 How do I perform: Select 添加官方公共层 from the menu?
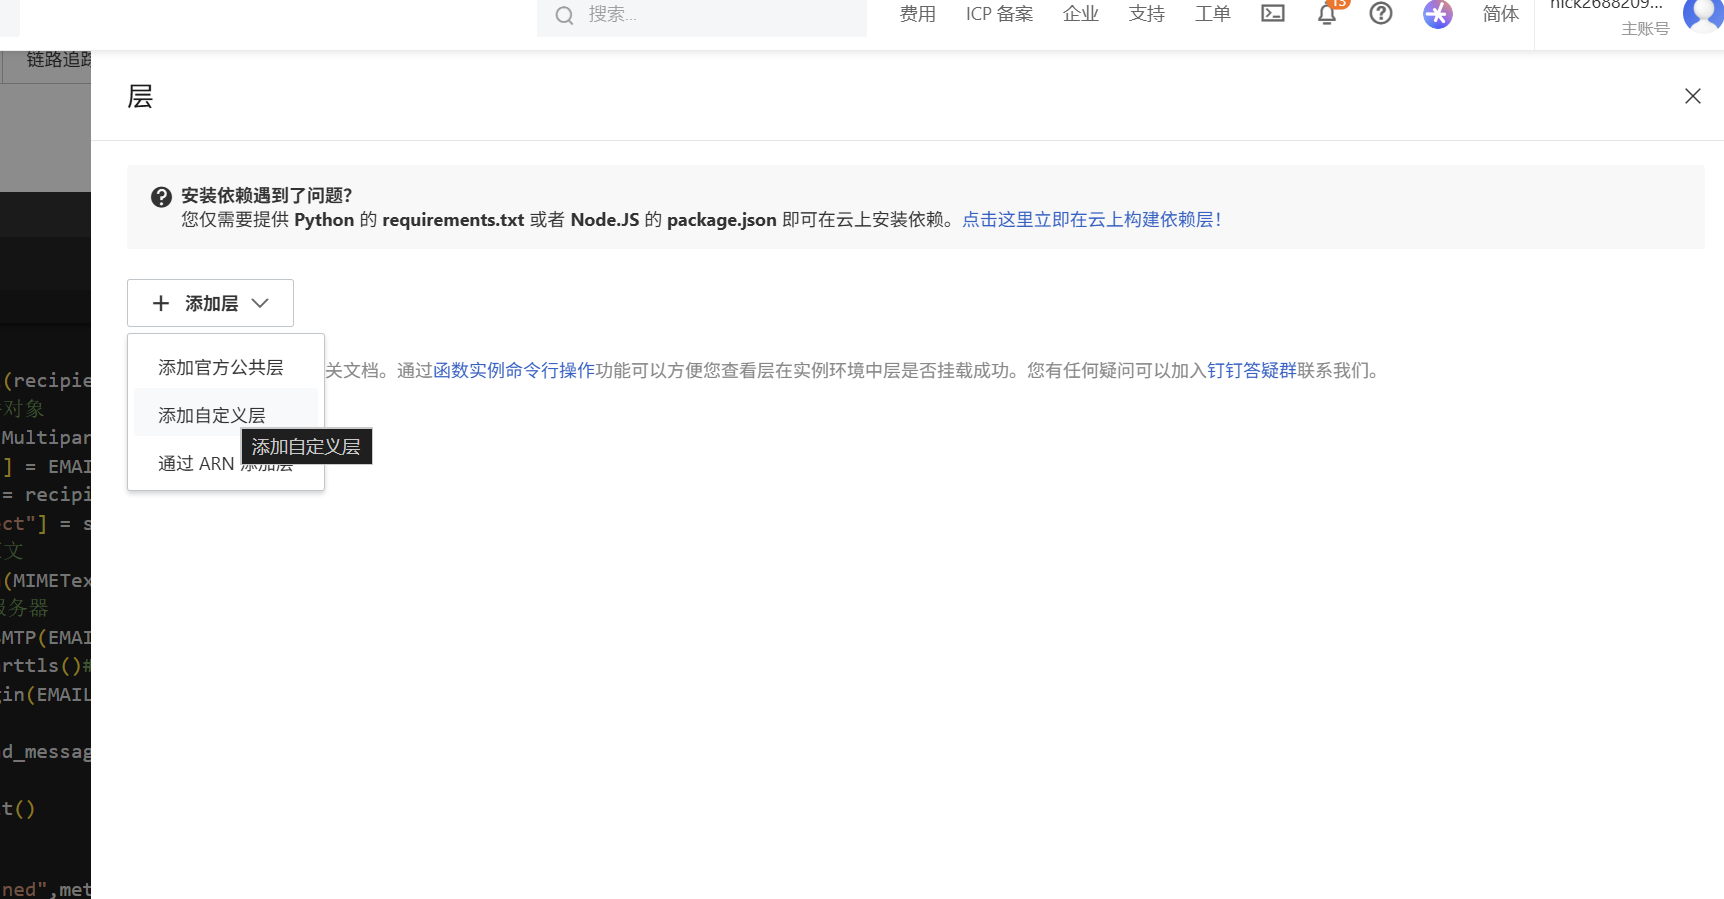click(x=226, y=368)
